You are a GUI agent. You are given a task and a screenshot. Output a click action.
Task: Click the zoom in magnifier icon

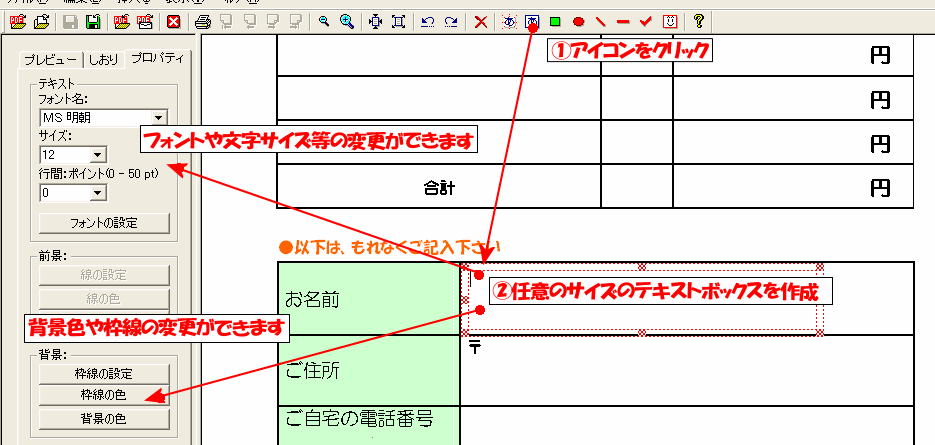pos(346,21)
